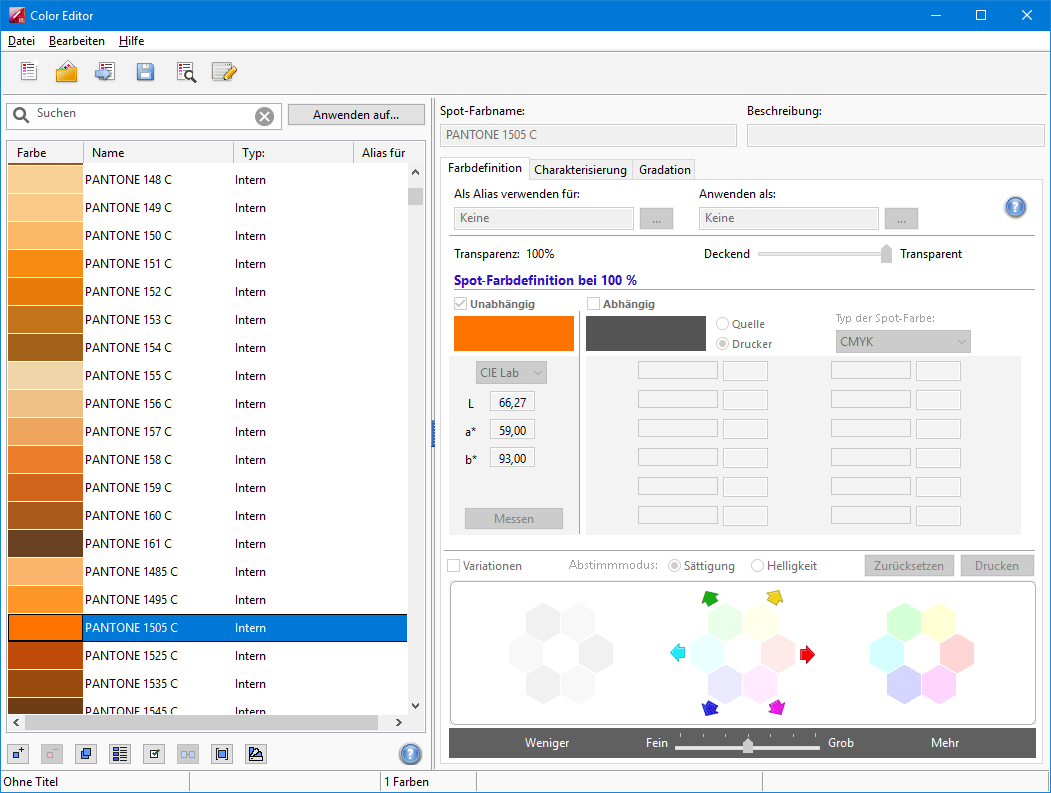Click the new color table toolbar icon
Screen dimensions: 1051x793
(x=29, y=72)
